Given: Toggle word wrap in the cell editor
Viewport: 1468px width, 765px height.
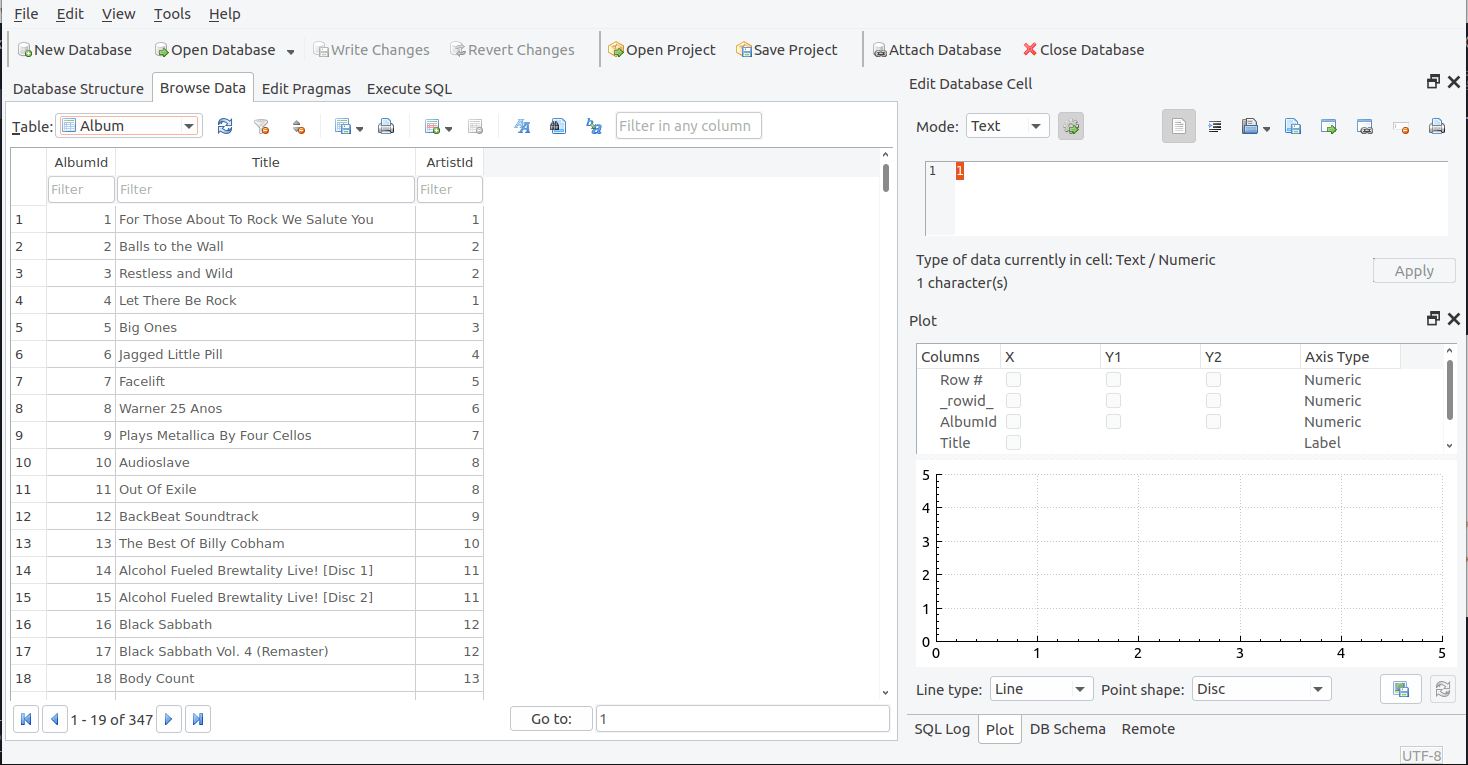Looking at the screenshot, I should tap(1179, 126).
